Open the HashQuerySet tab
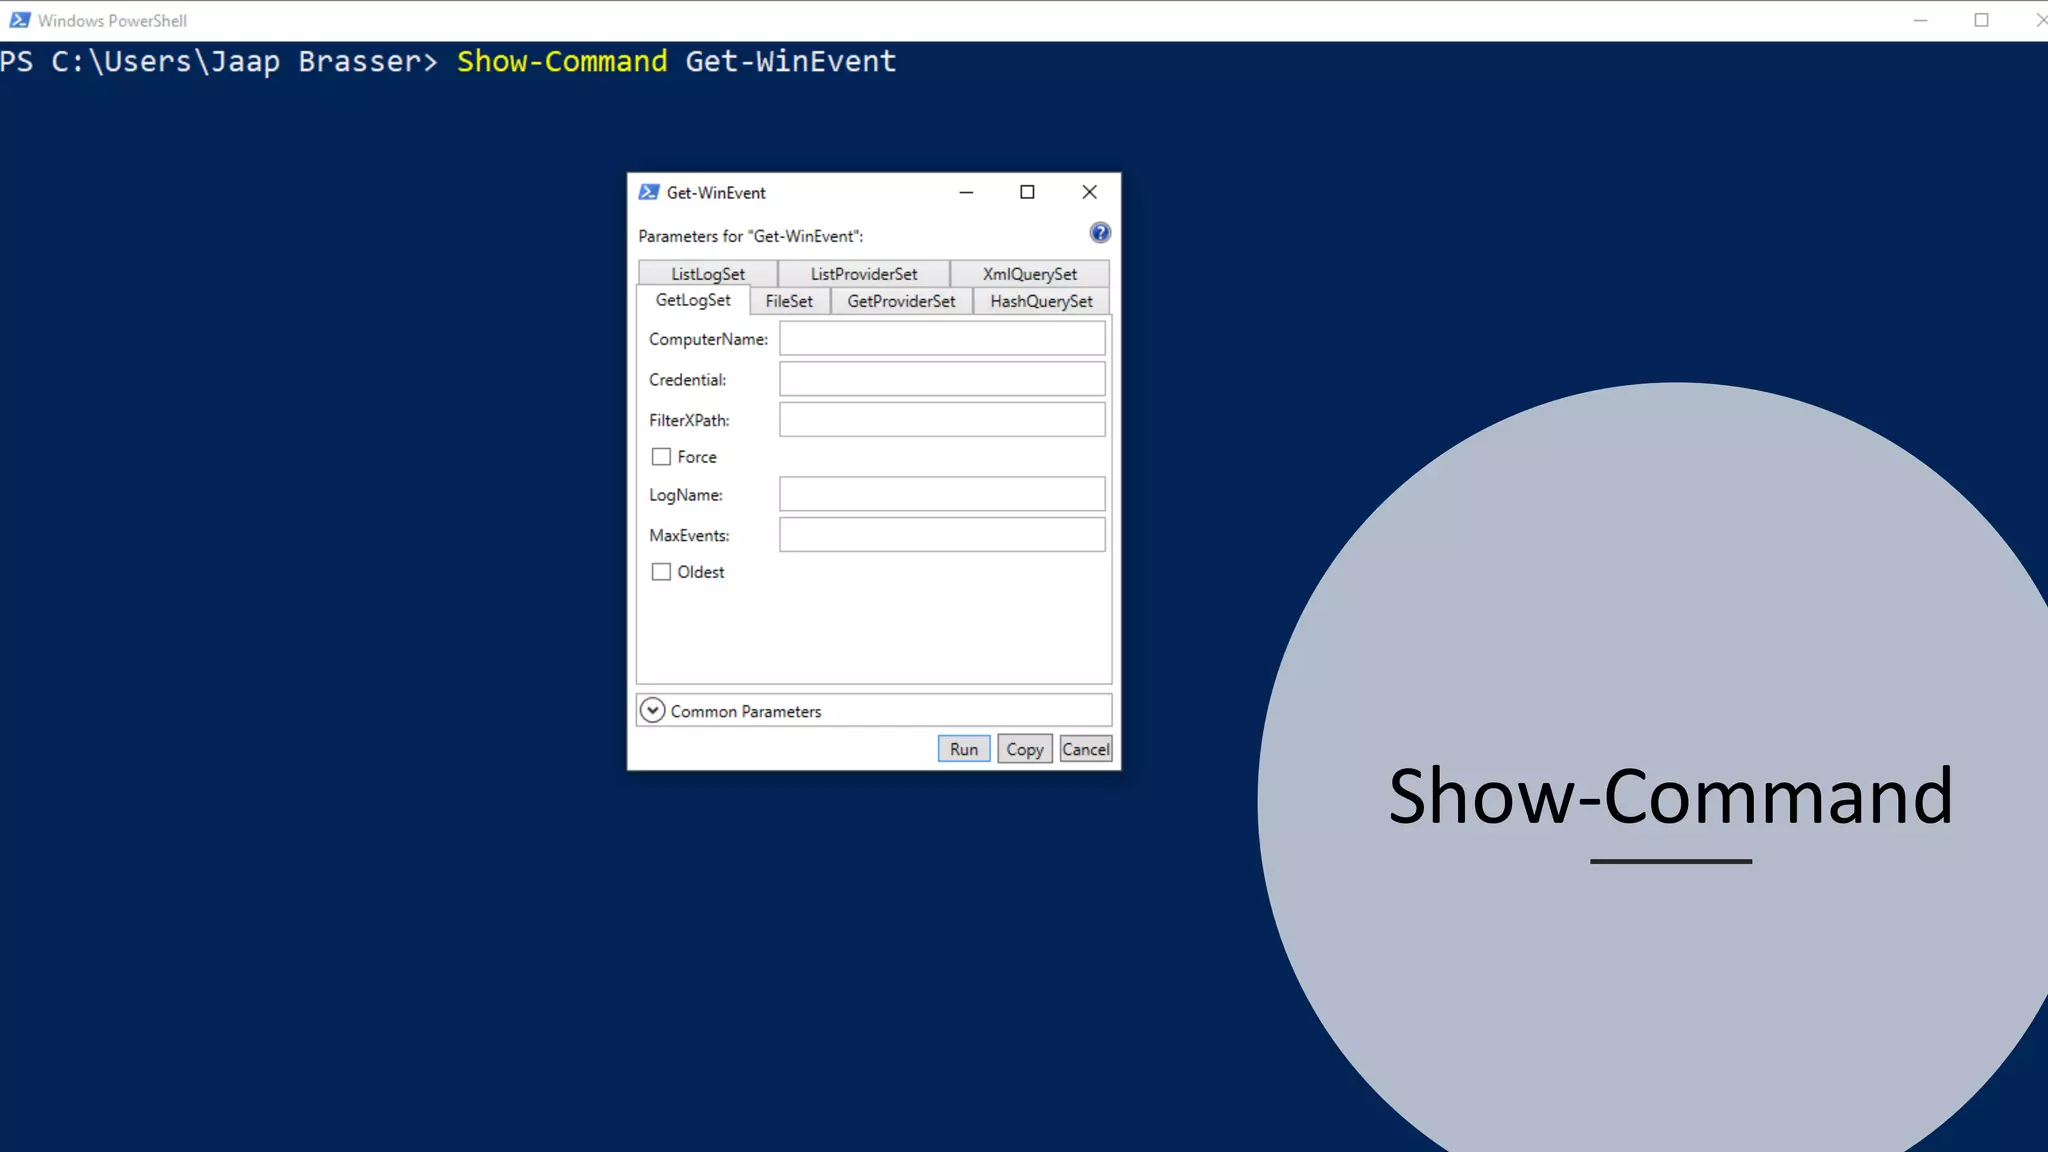Screen dimensions: 2048x1152 pyautogui.click(x=1041, y=301)
